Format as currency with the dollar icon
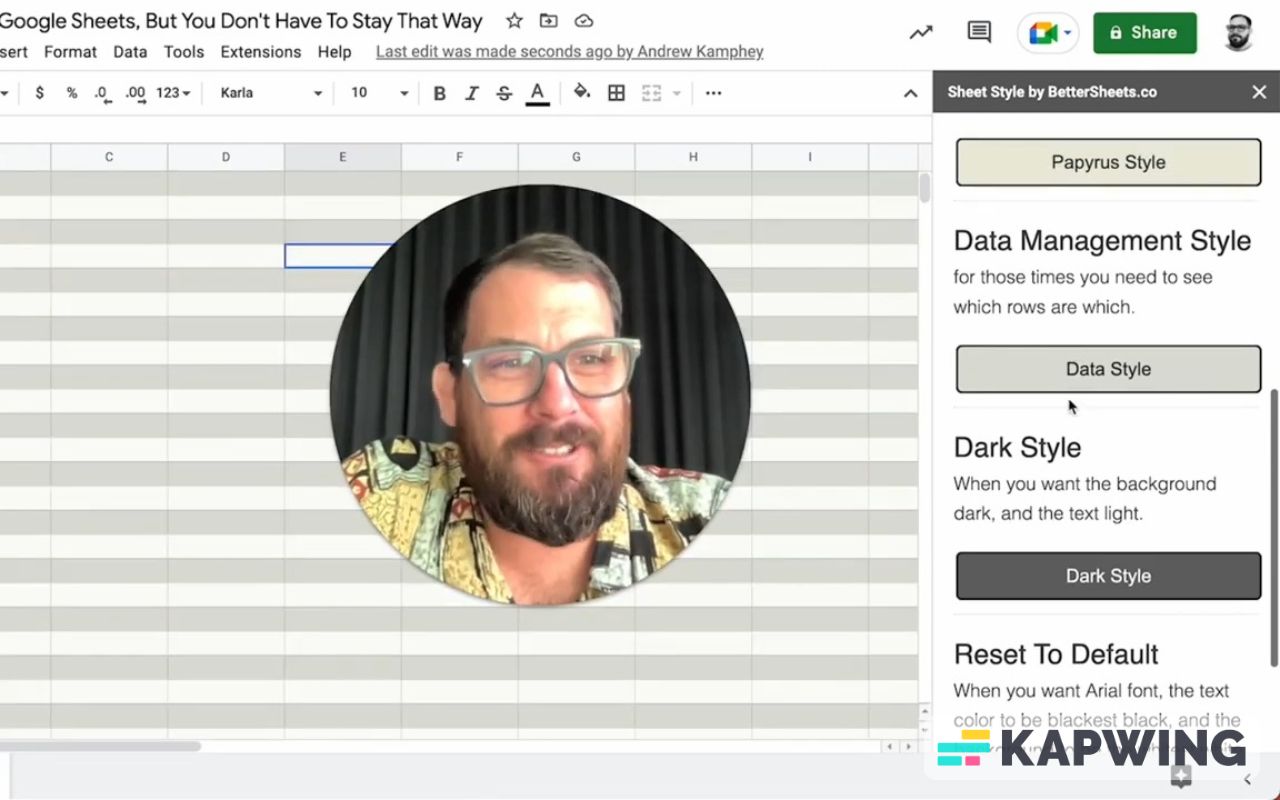The width and height of the screenshot is (1280, 800). [40, 93]
